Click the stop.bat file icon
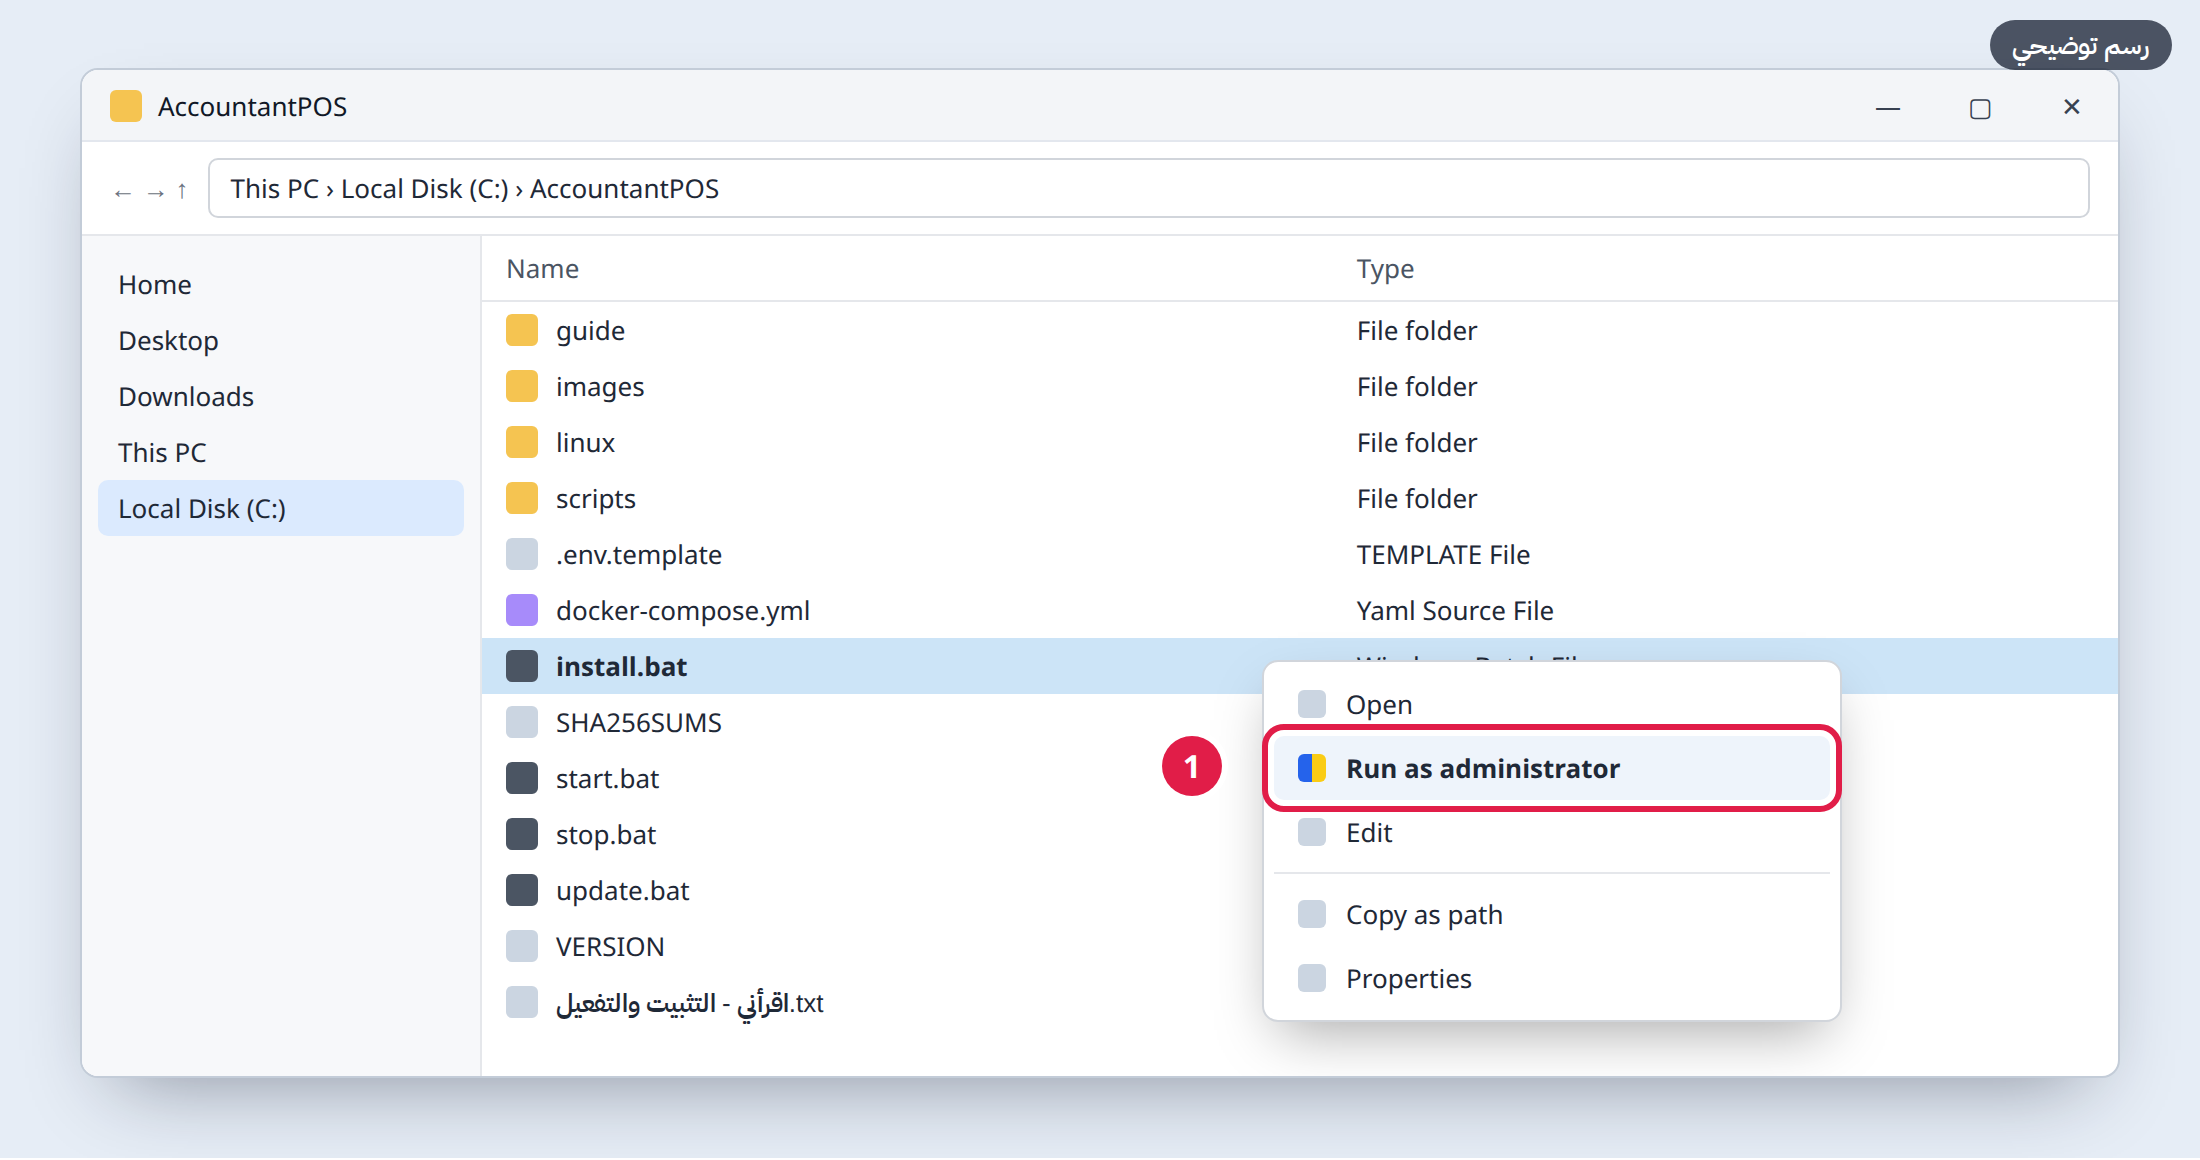The width and height of the screenshot is (2200, 1160). [x=522, y=835]
